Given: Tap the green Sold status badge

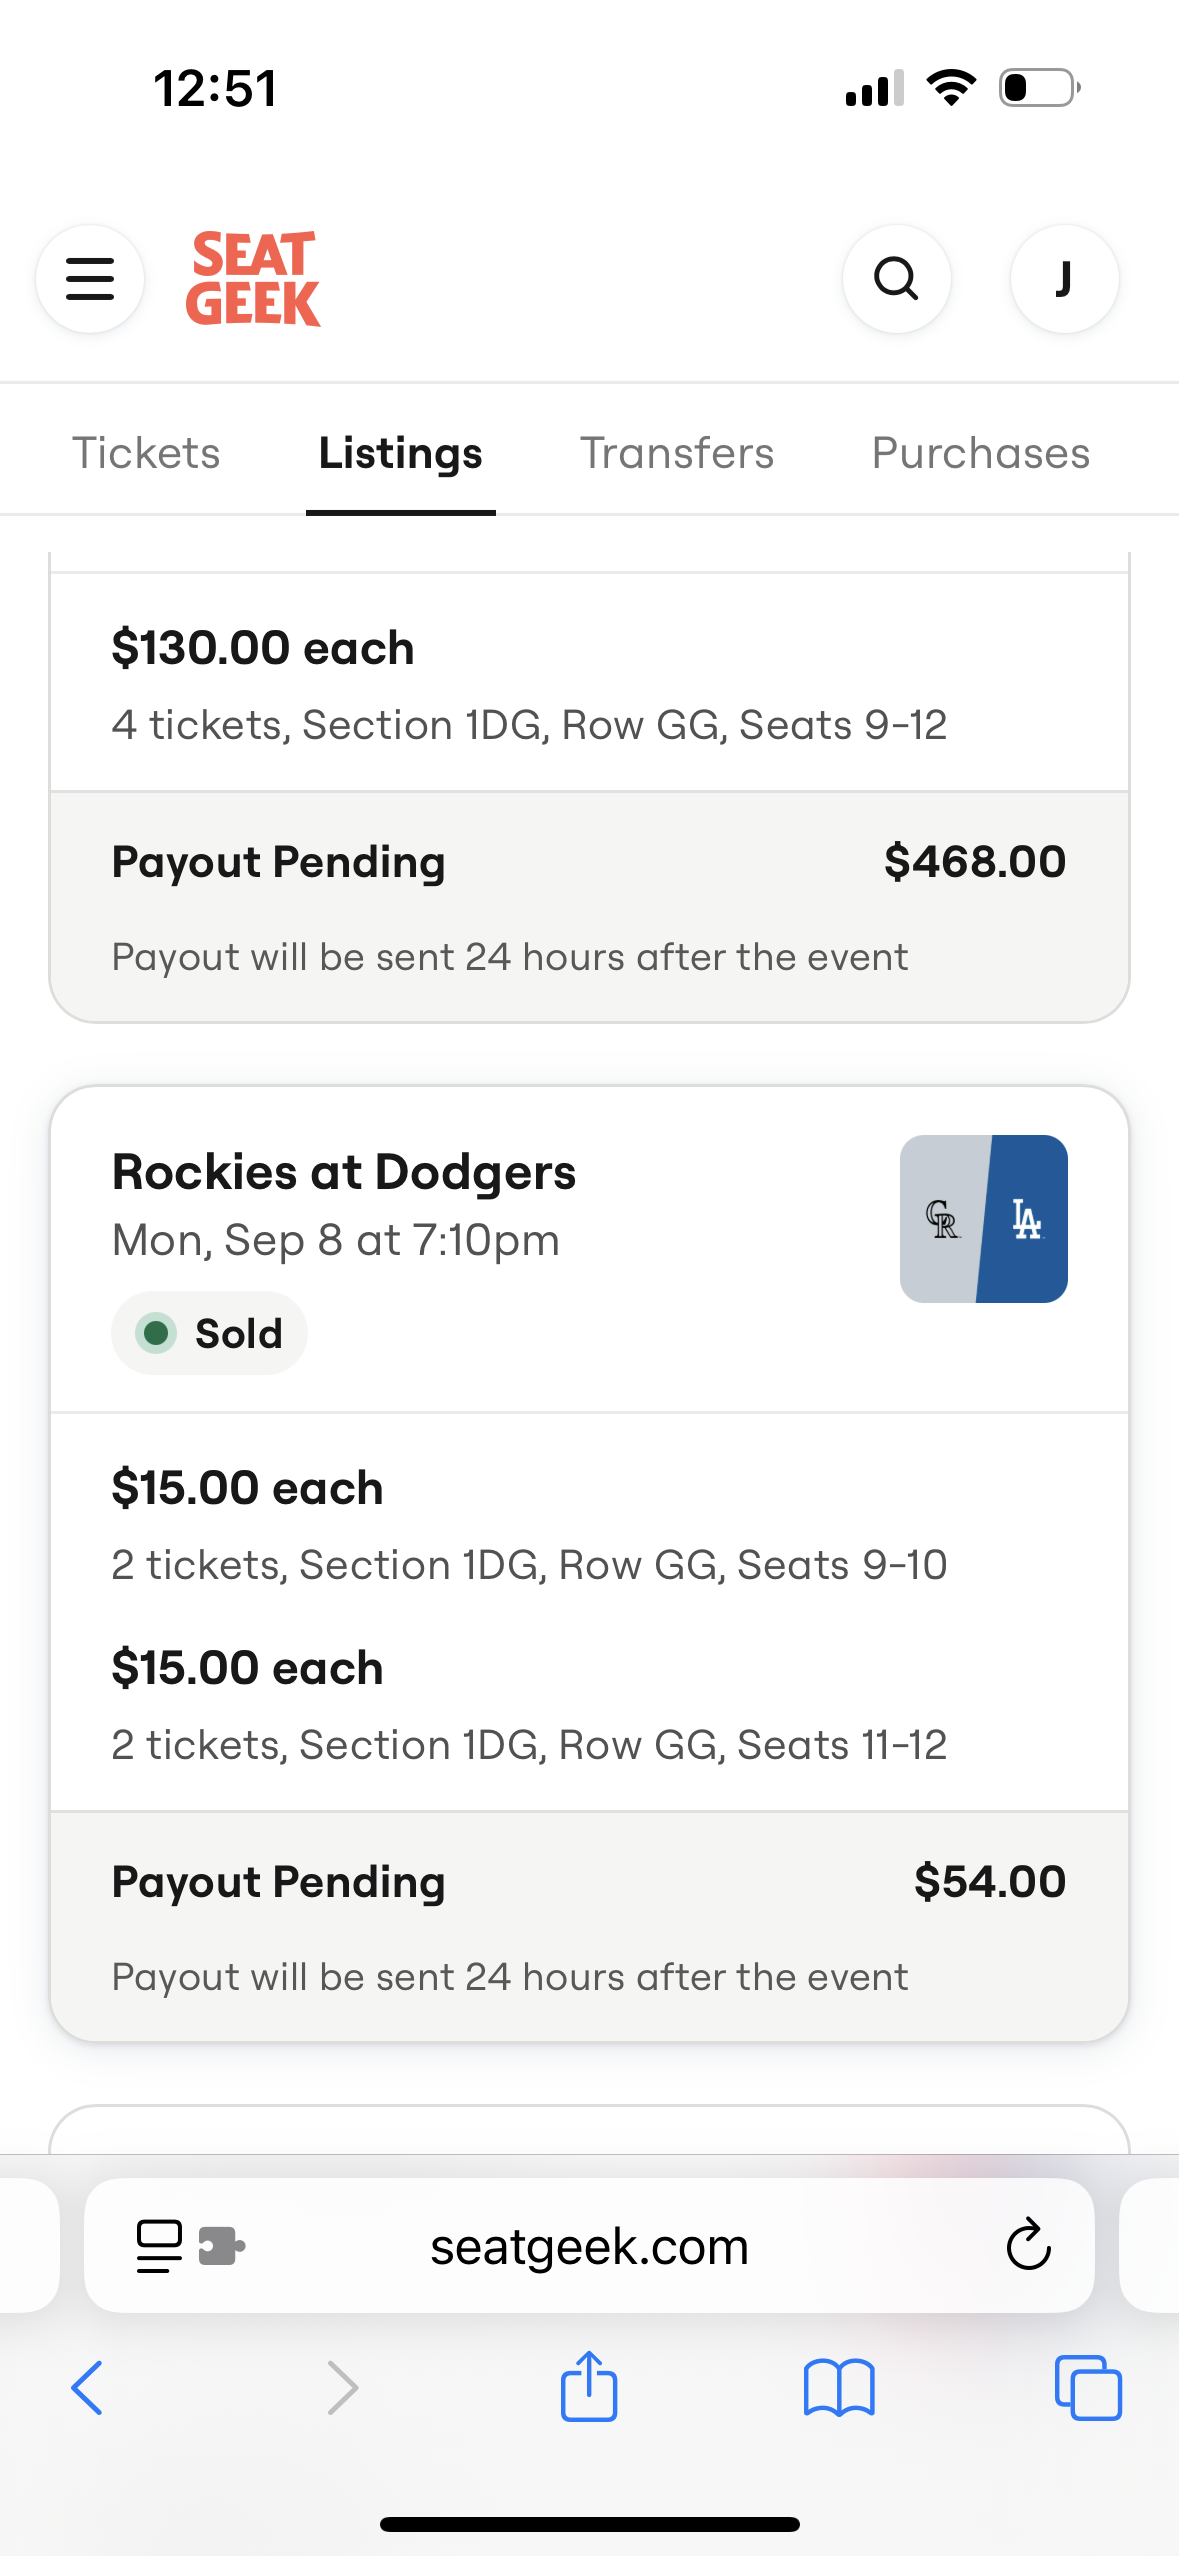Looking at the screenshot, I should pos(209,1333).
